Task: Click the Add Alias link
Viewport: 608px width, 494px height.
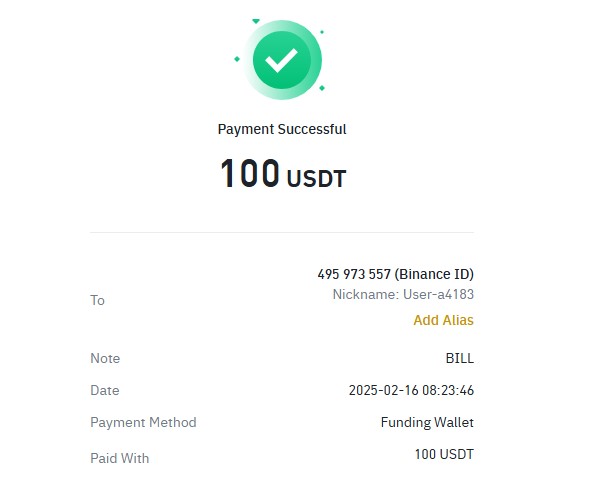Action: coord(443,320)
